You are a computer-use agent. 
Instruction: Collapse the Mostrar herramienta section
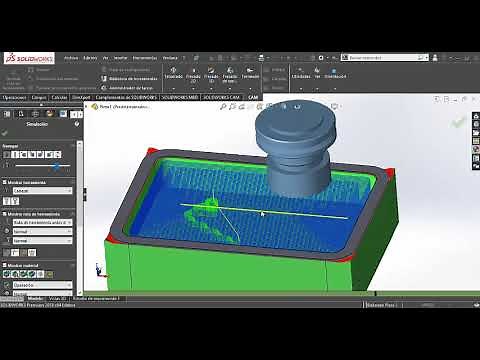point(73,182)
